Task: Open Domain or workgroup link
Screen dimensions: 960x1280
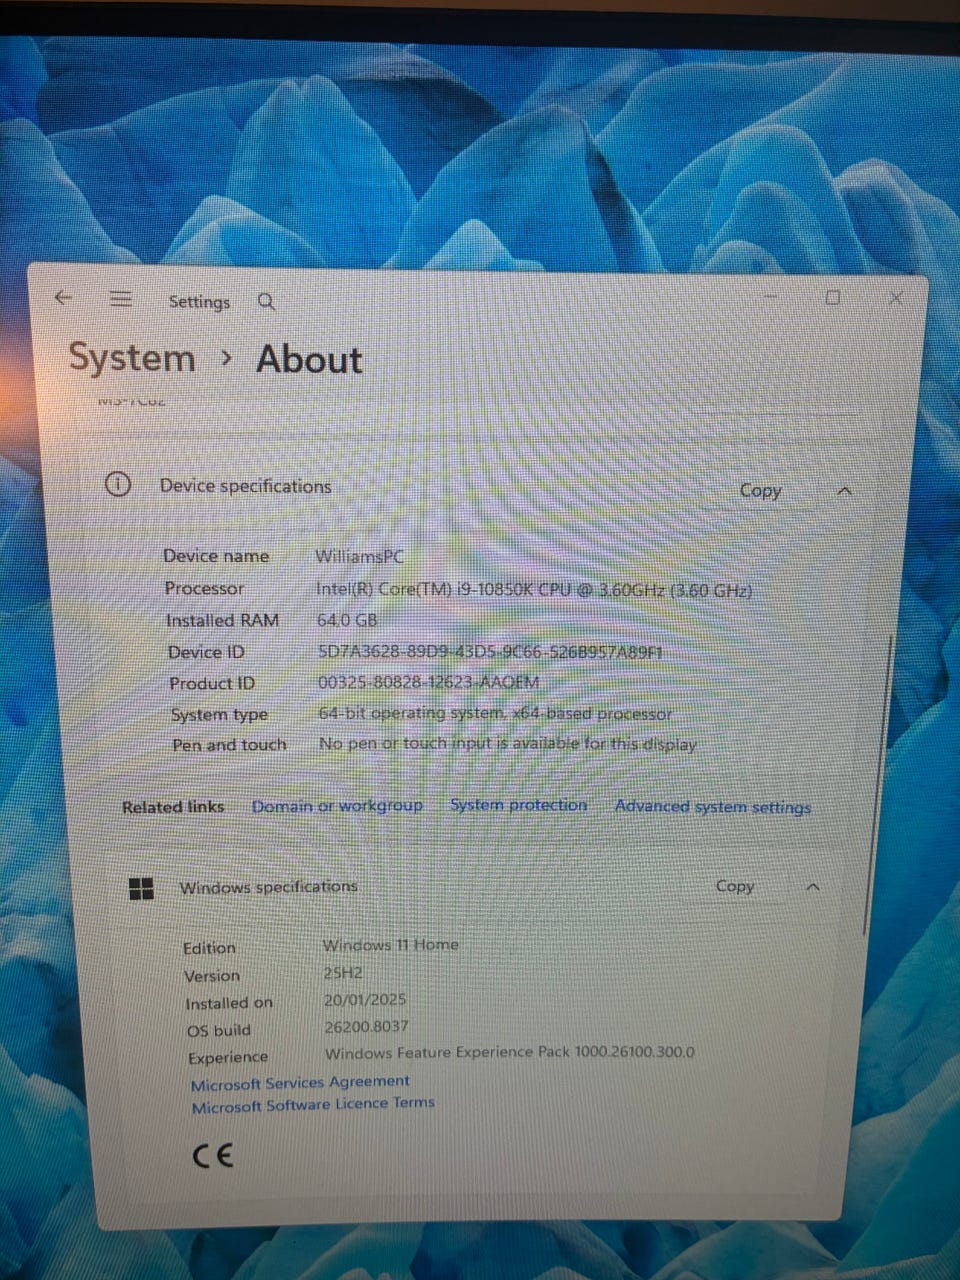Action: point(337,806)
